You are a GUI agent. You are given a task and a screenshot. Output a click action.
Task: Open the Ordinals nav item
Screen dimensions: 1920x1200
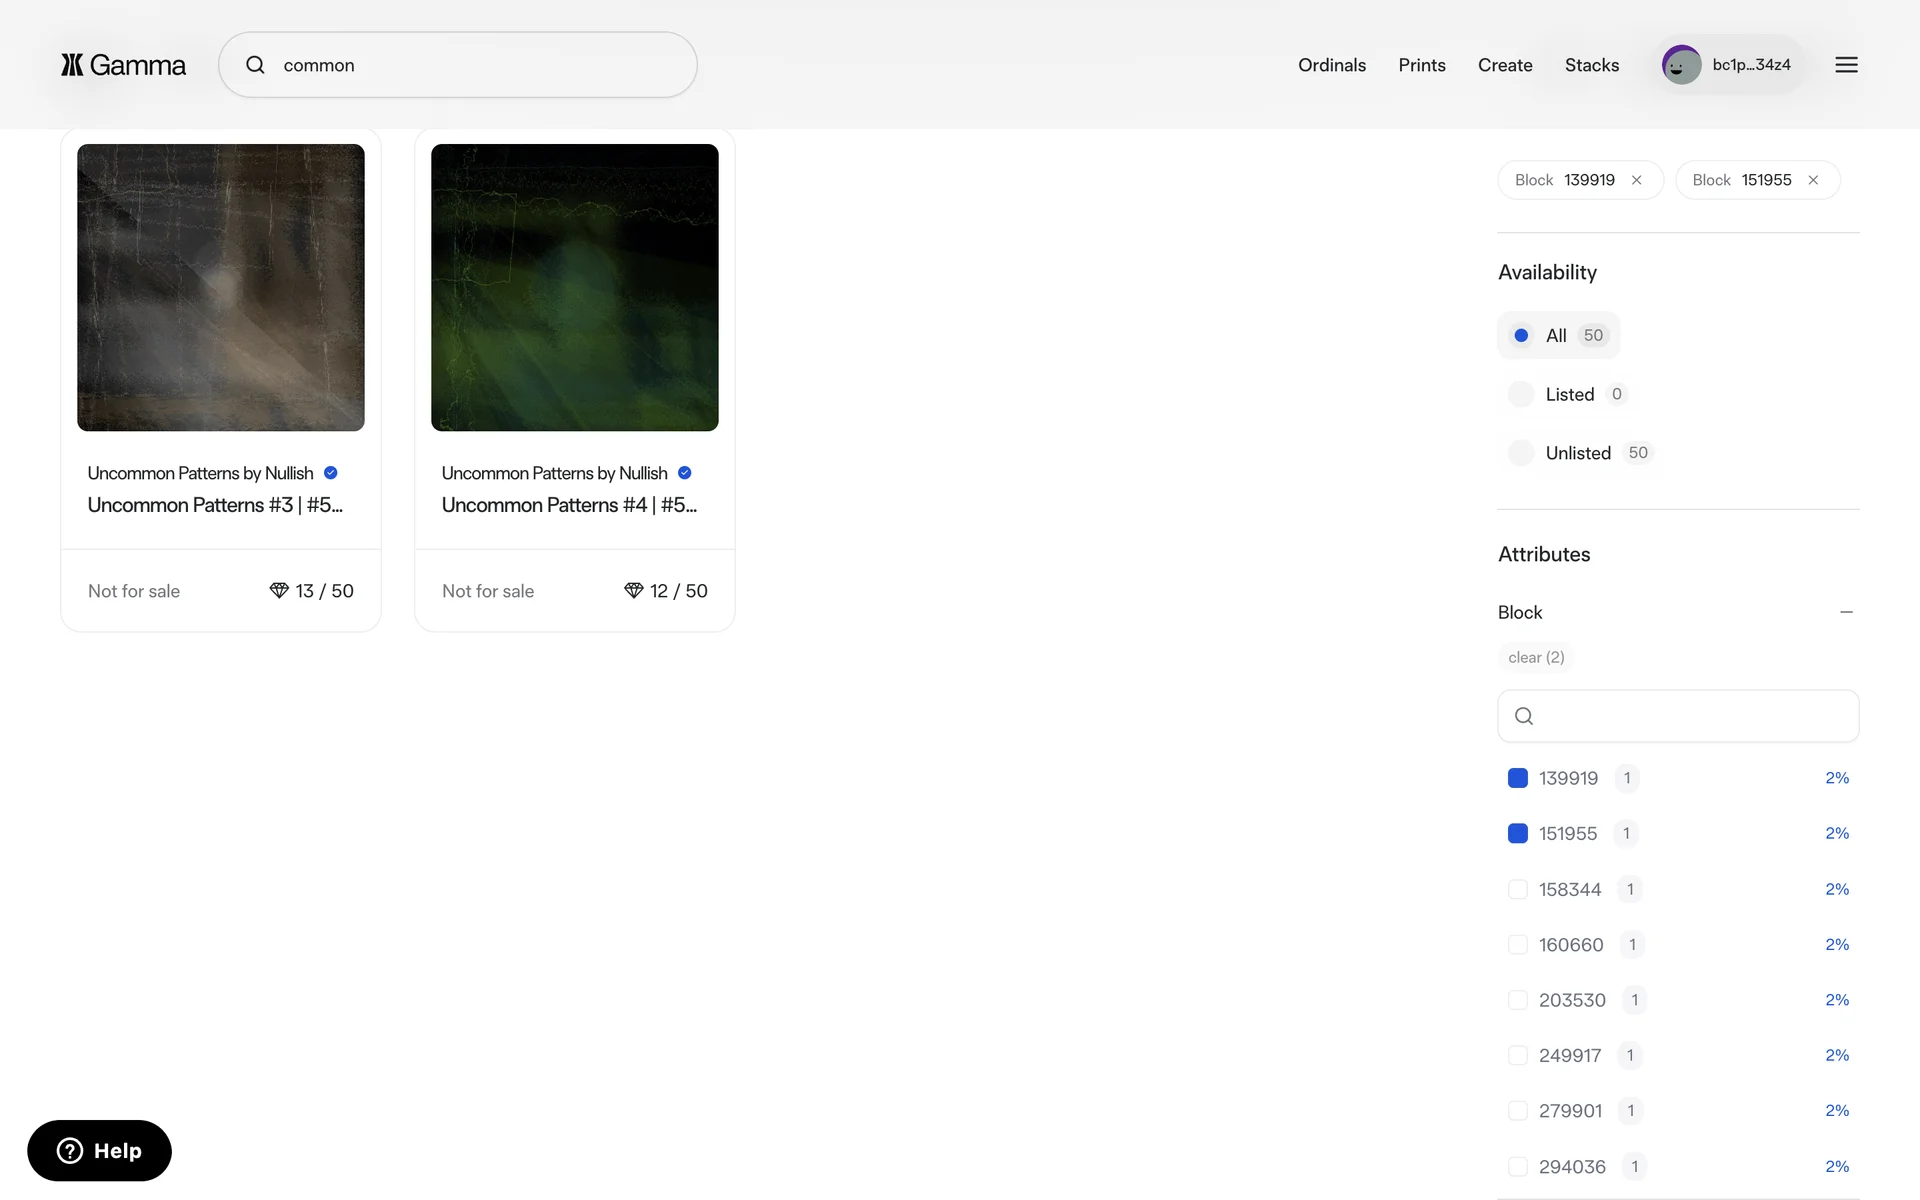pos(1331,65)
